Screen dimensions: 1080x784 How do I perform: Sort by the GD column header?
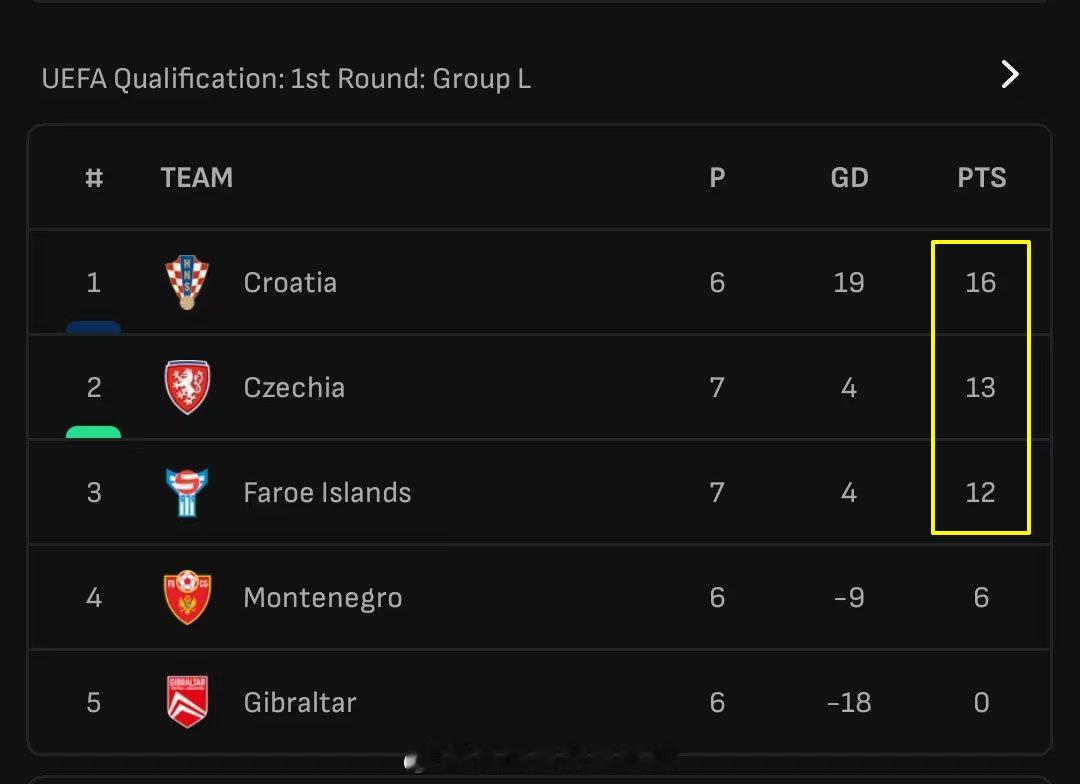849,178
